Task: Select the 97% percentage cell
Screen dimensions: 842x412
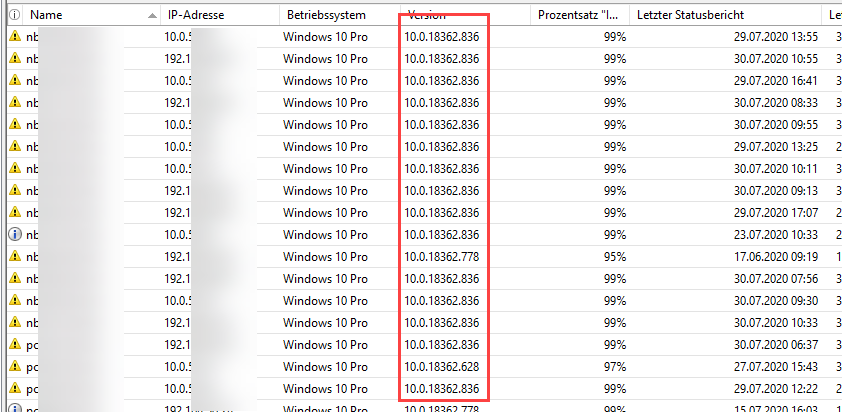Action: pyautogui.click(x=615, y=367)
